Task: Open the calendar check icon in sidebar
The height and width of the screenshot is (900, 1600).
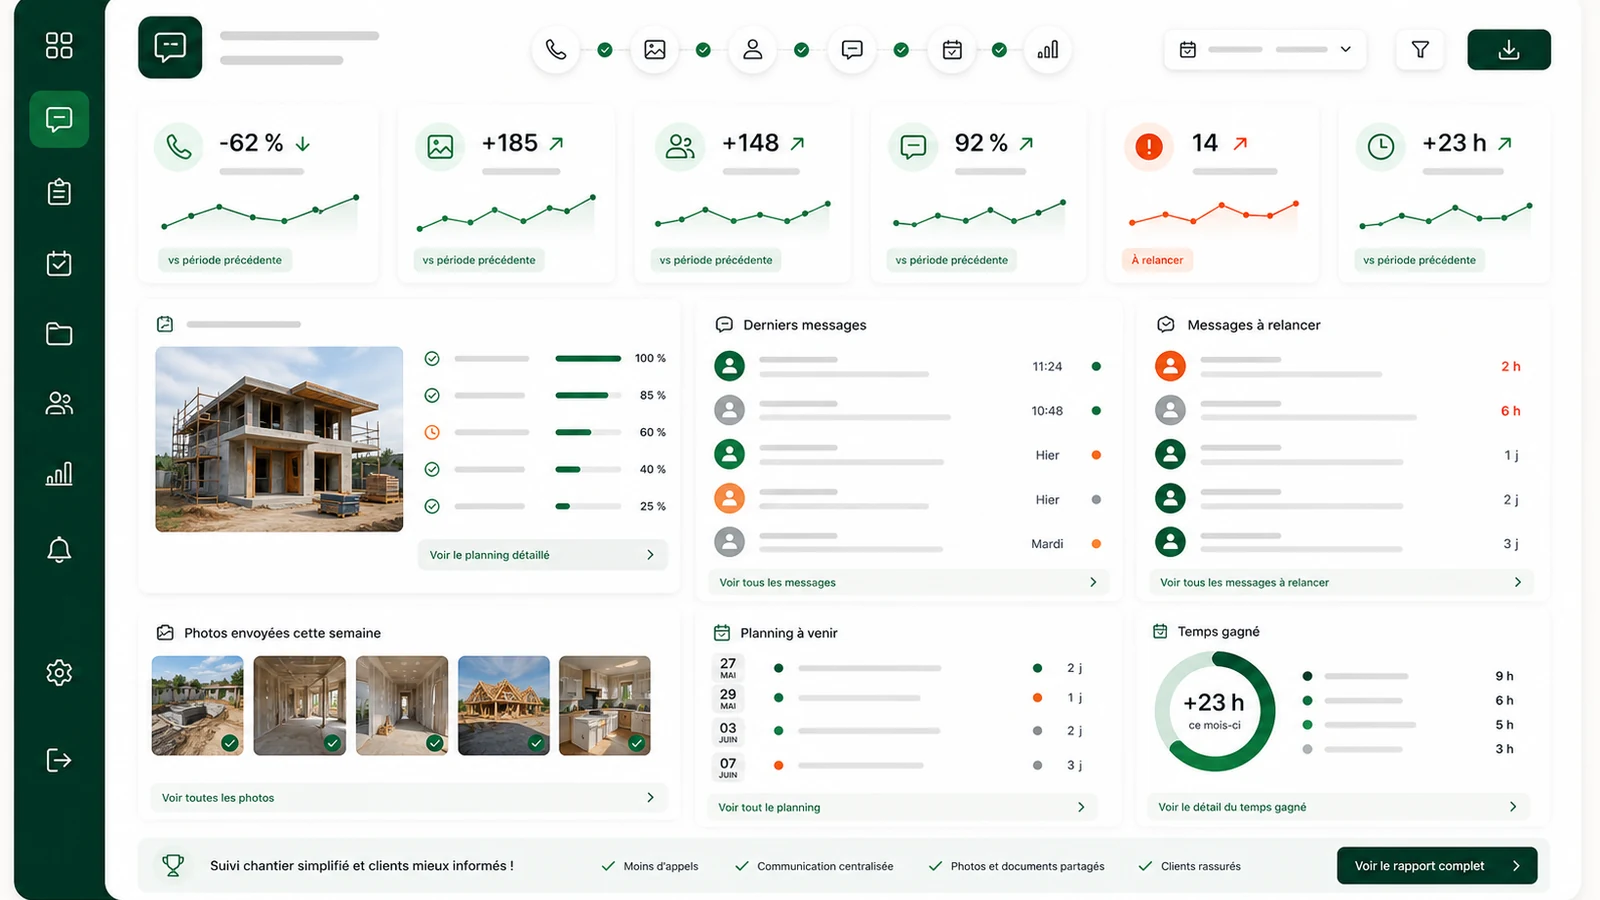Action: [59, 263]
